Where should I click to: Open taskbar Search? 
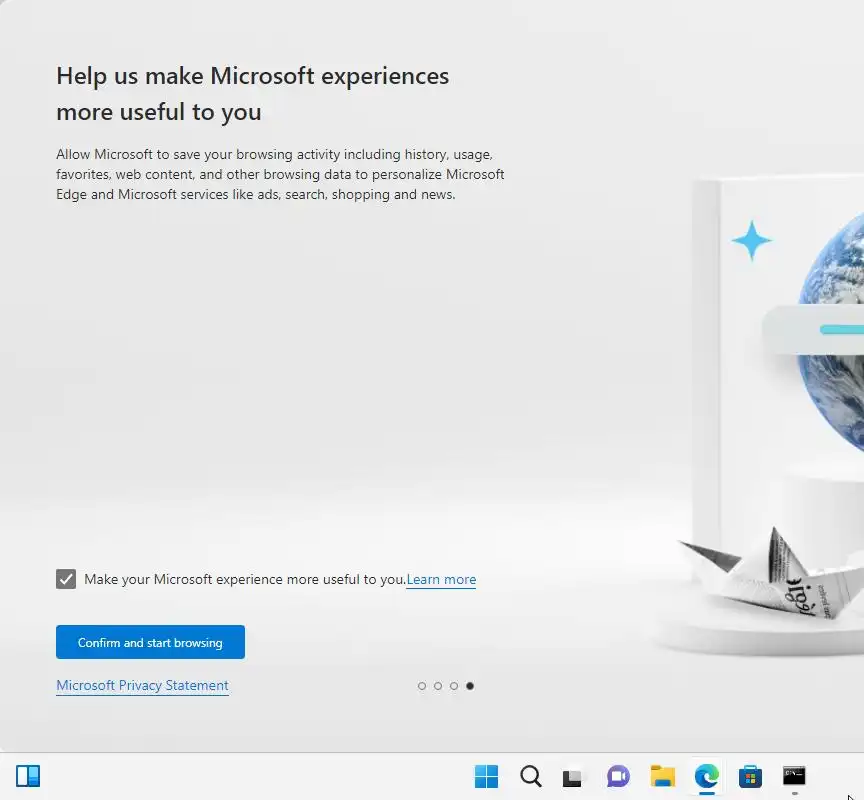[531, 776]
